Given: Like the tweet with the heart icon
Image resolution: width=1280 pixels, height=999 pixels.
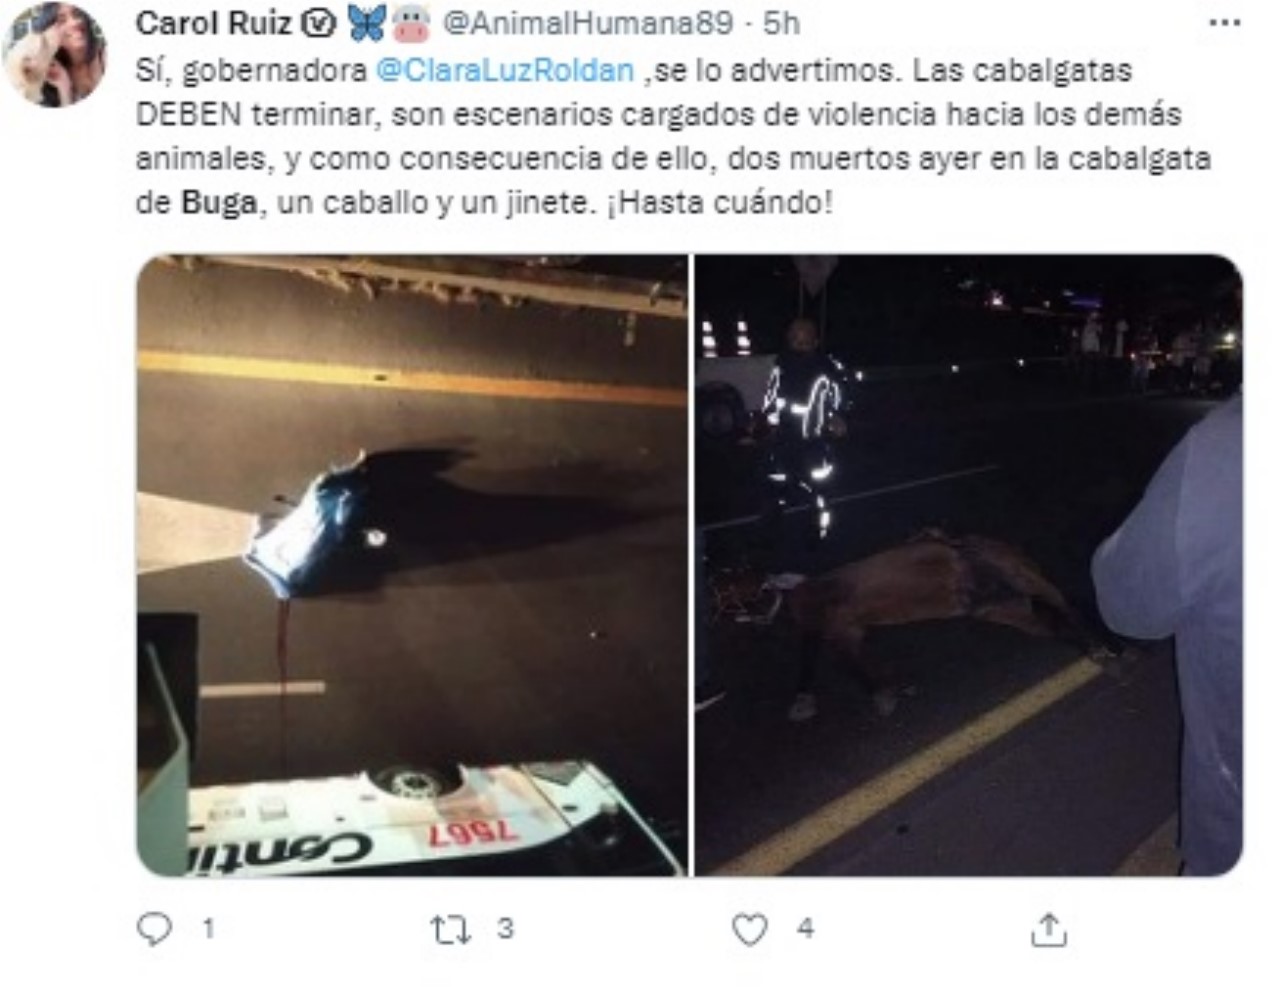Looking at the screenshot, I should (x=750, y=929).
